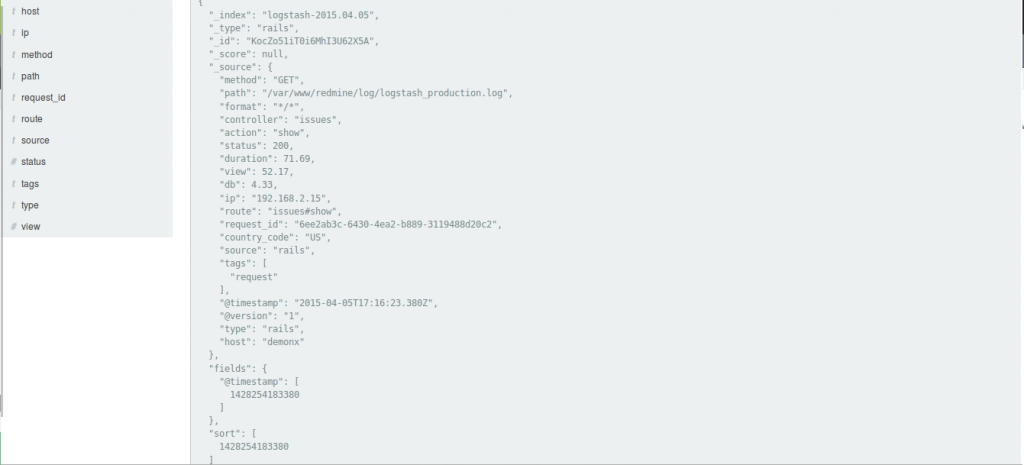Viewport: 1024px width, 465px height.
Task: Click the string icon beside method field
Action: [13, 55]
